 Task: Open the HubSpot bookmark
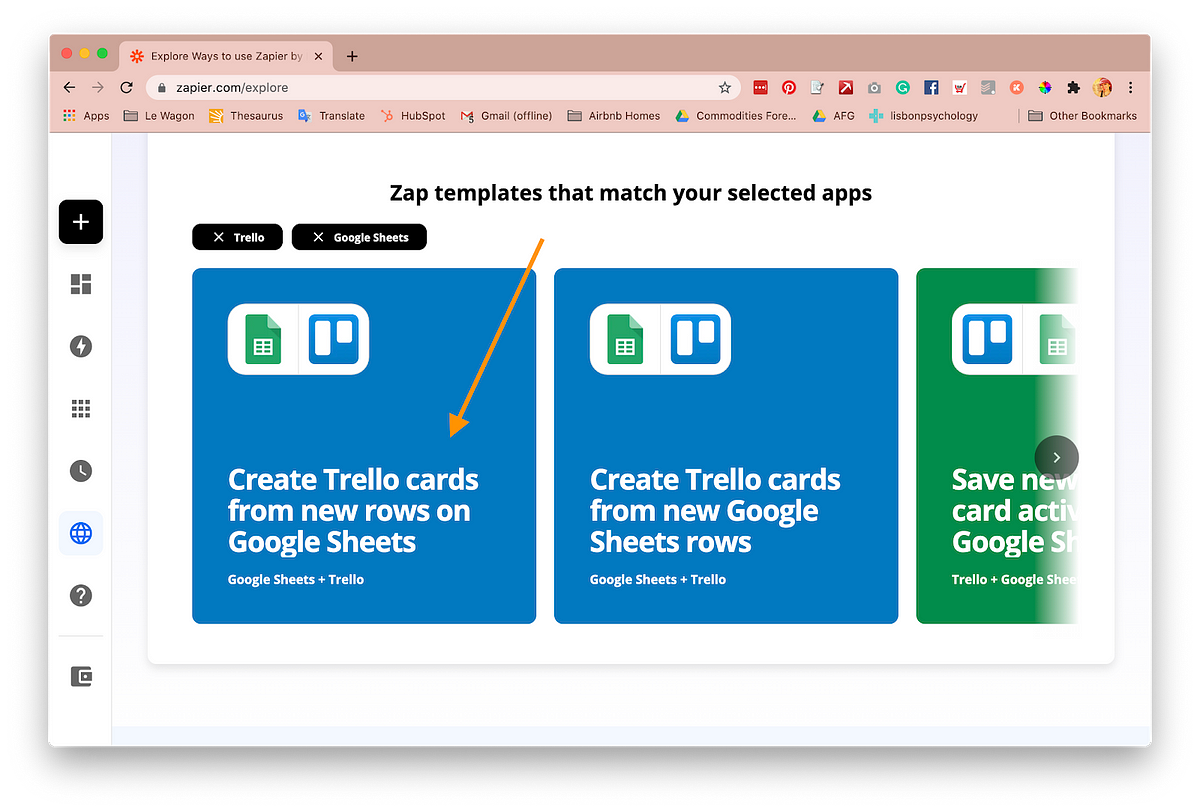click(413, 116)
